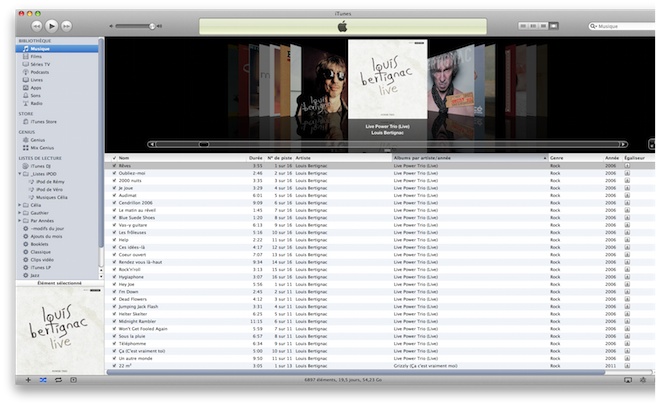Uncheck the Rêves track checkbox
The image size is (656, 407).
coord(114,166)
